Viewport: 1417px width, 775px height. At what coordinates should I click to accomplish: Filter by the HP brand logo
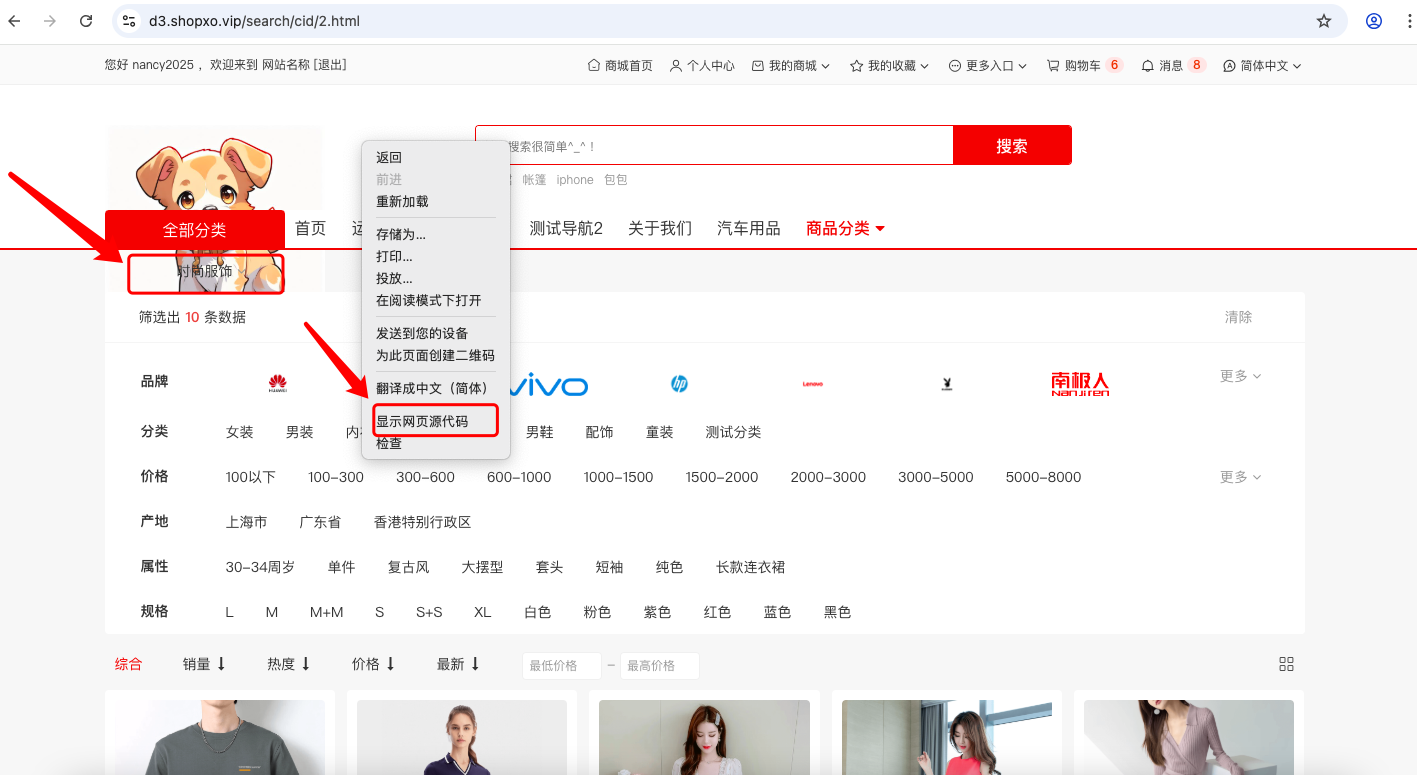pyautogui.click(x=680, y=384)
